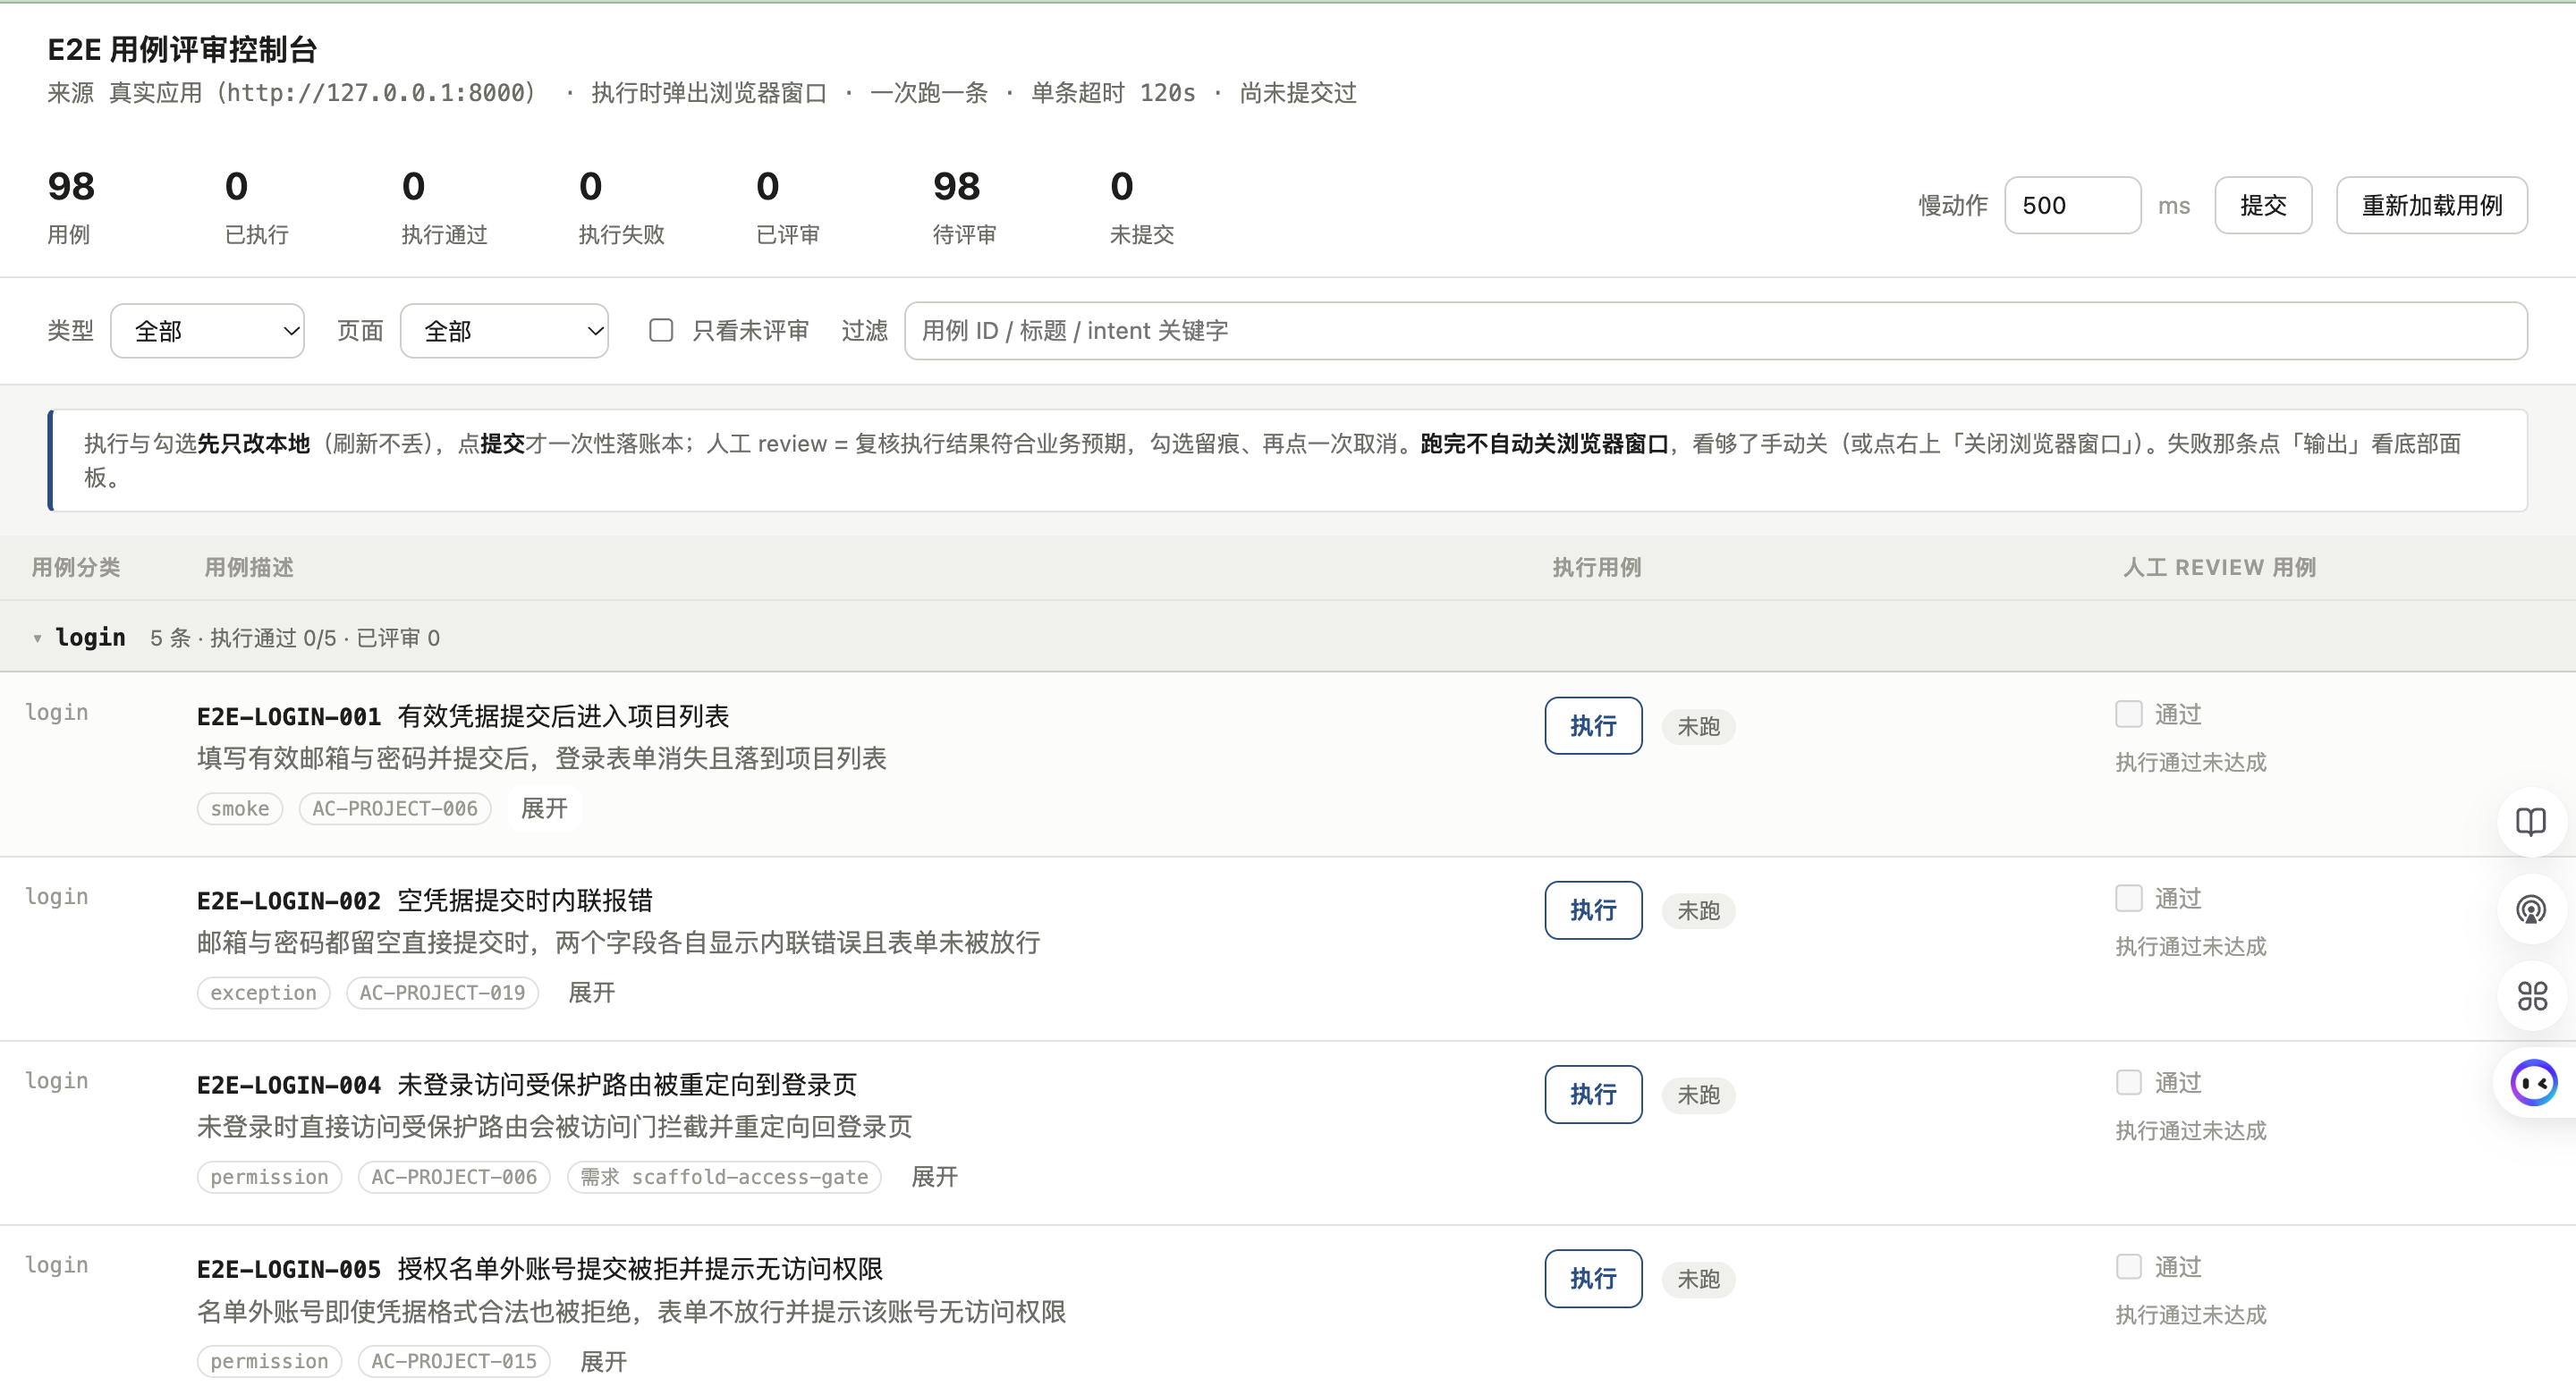Toggle the 只看未评审 checkbox

pos(661,330)
